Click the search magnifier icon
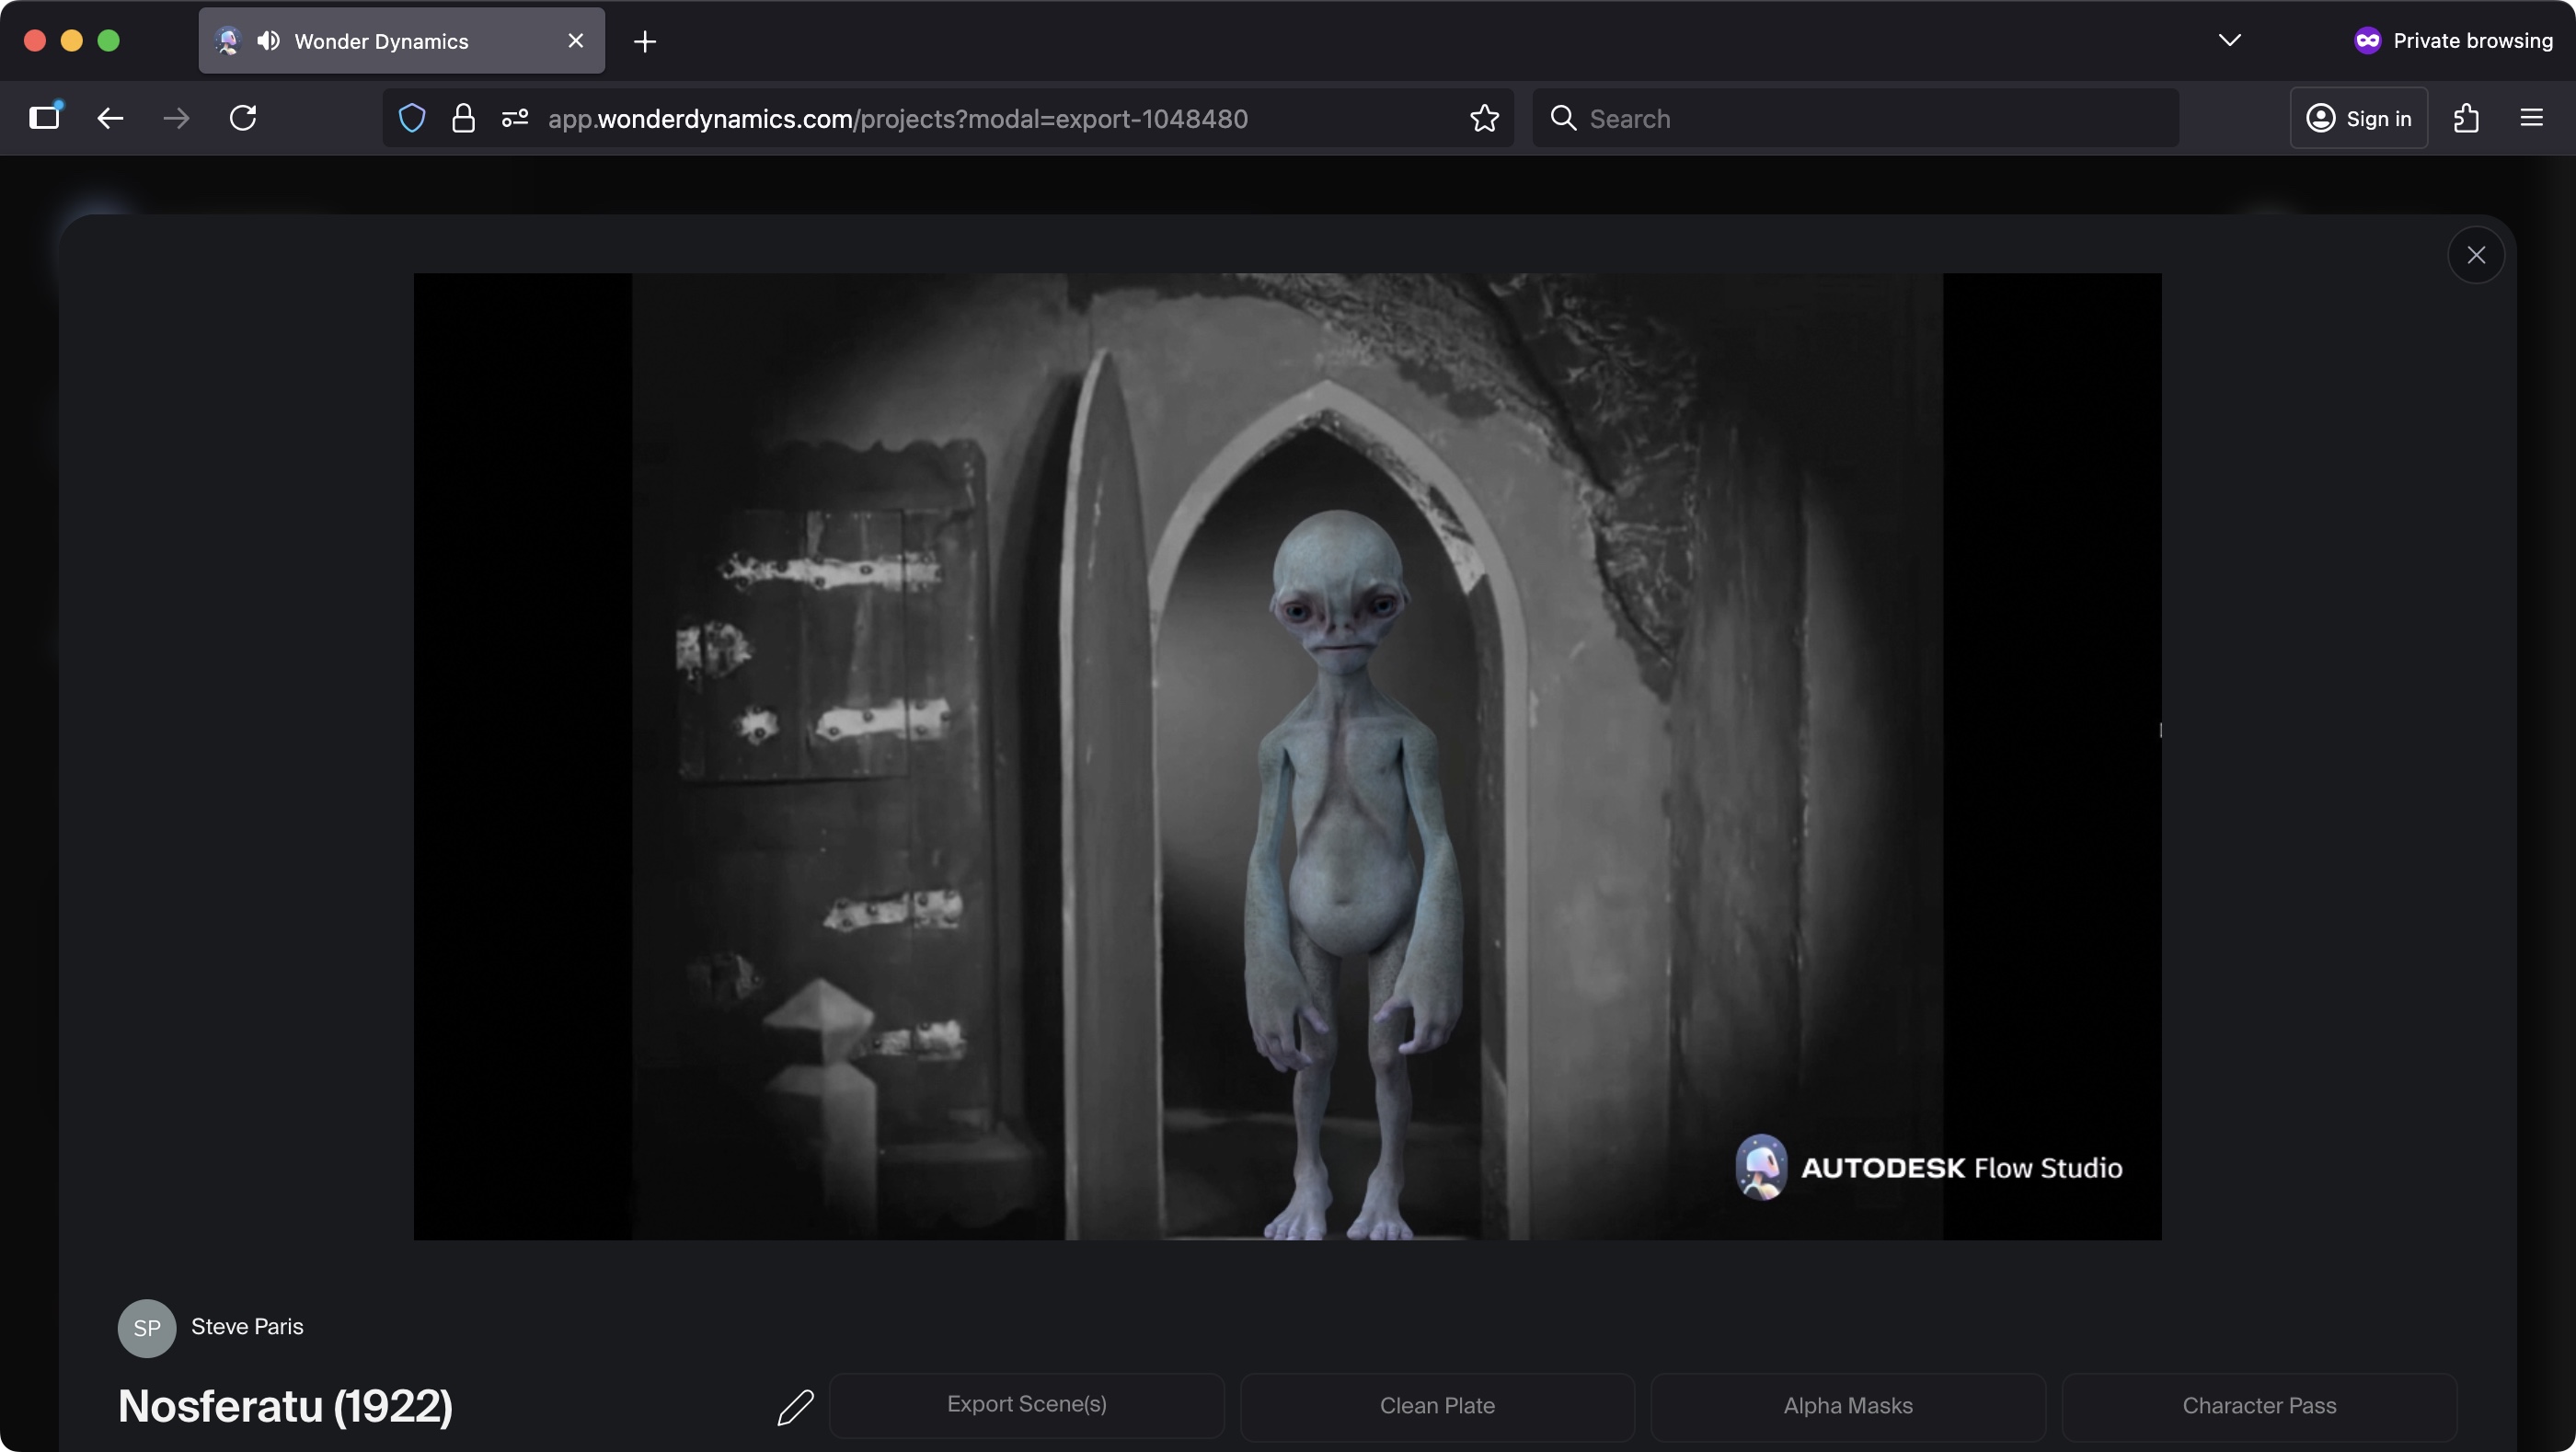2576x1452 pixels. pos(1563,118)
